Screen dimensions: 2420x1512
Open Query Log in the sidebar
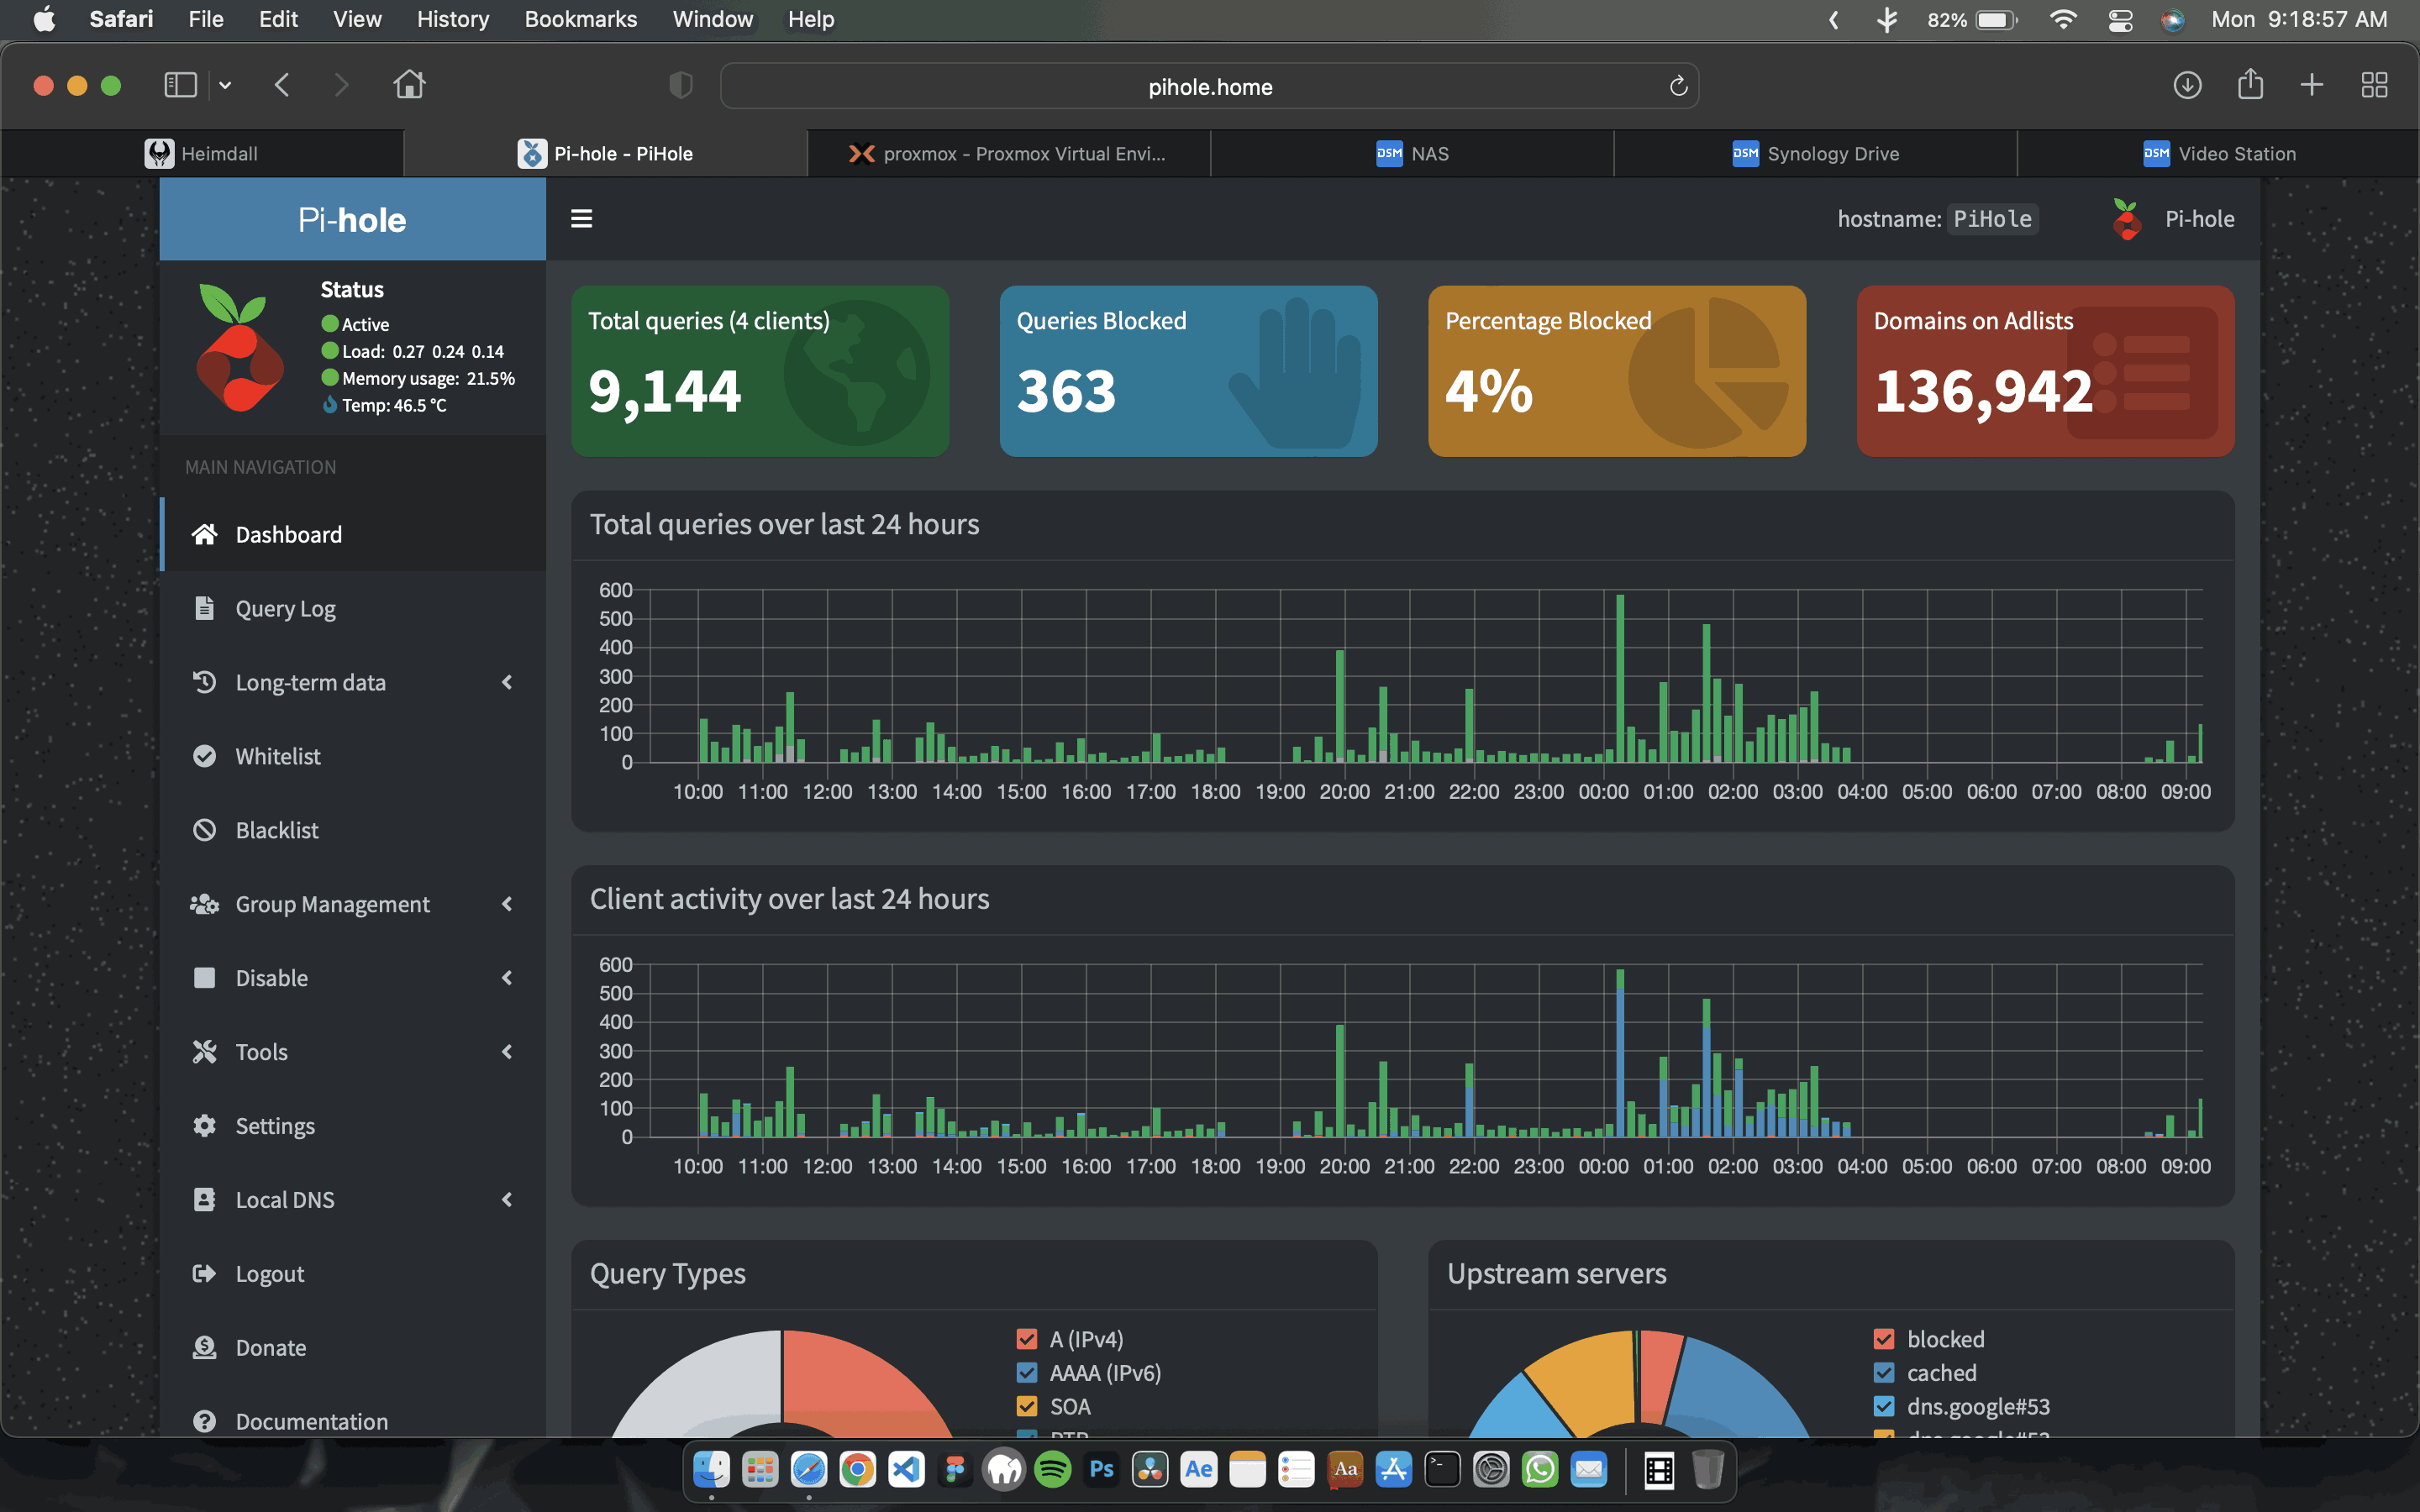[353, 608]
